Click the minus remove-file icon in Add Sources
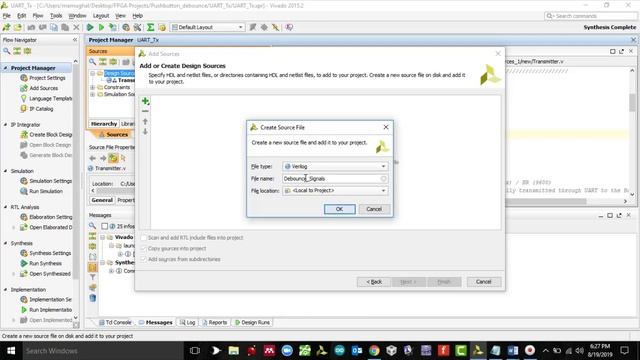 pos(145,111)
